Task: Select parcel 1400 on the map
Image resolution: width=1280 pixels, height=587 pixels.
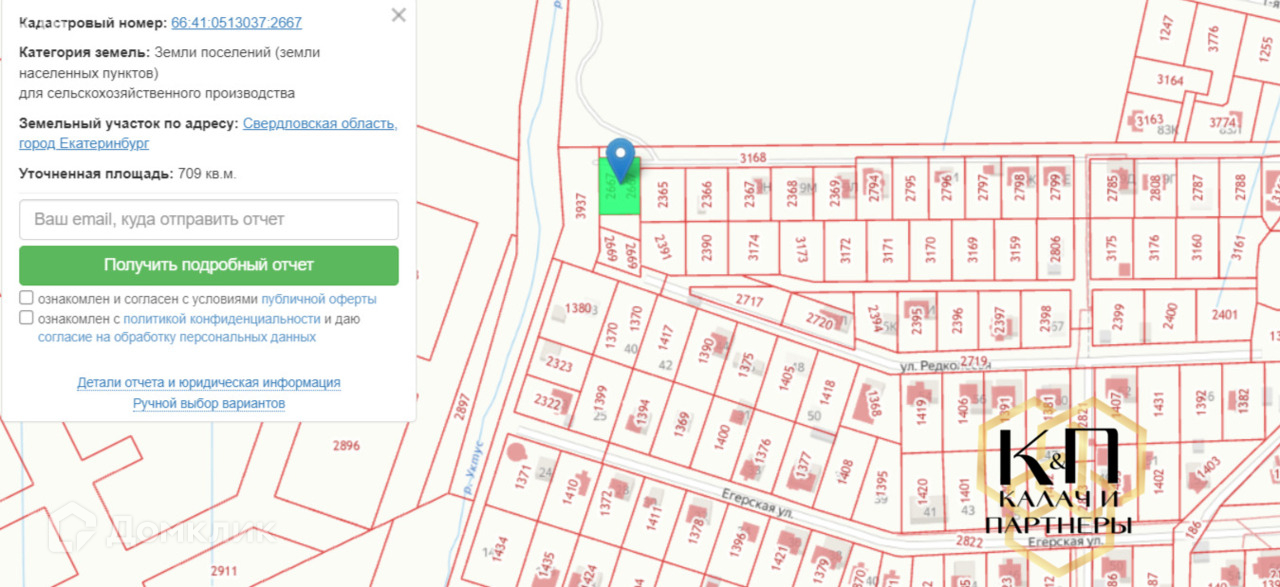Action: click(723, 437)
